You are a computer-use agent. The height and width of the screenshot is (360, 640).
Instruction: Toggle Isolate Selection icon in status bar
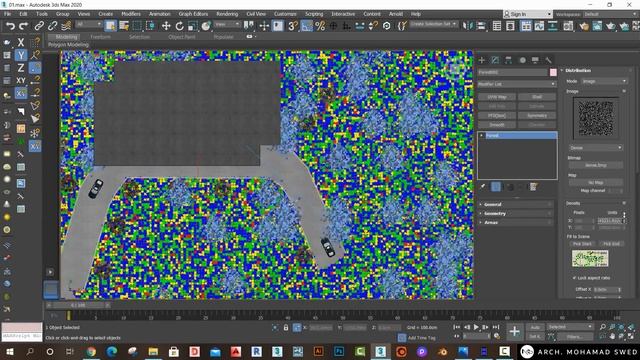pos(275,327)
